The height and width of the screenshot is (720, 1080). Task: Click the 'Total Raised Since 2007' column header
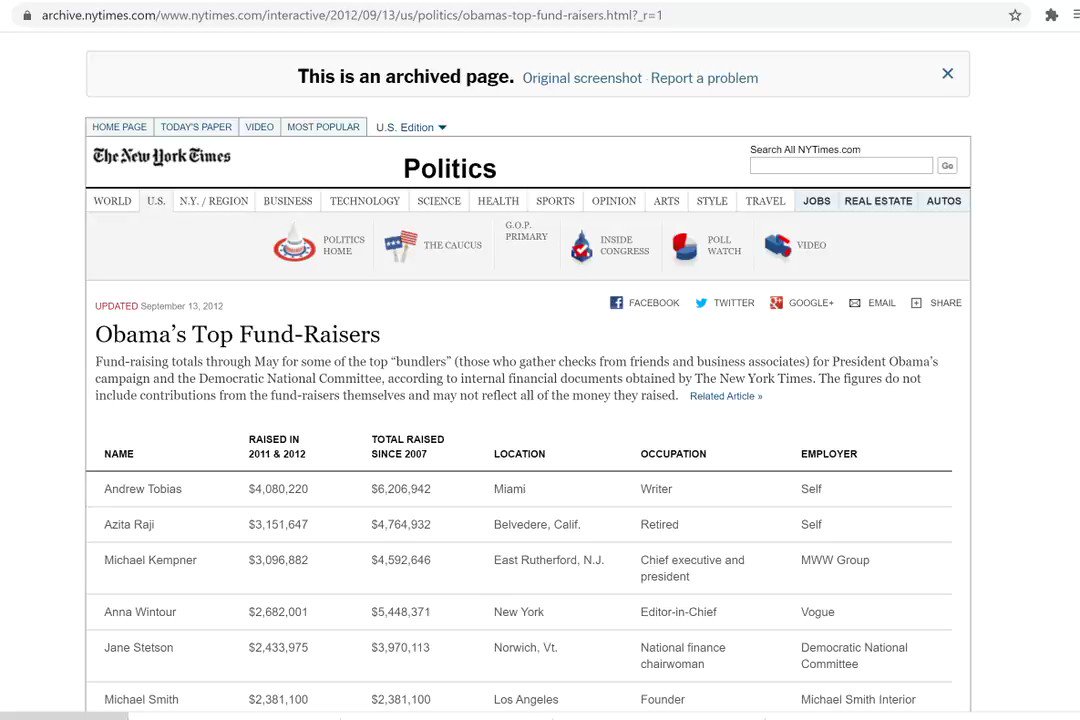pyautogui.click(x=408, y=446)
